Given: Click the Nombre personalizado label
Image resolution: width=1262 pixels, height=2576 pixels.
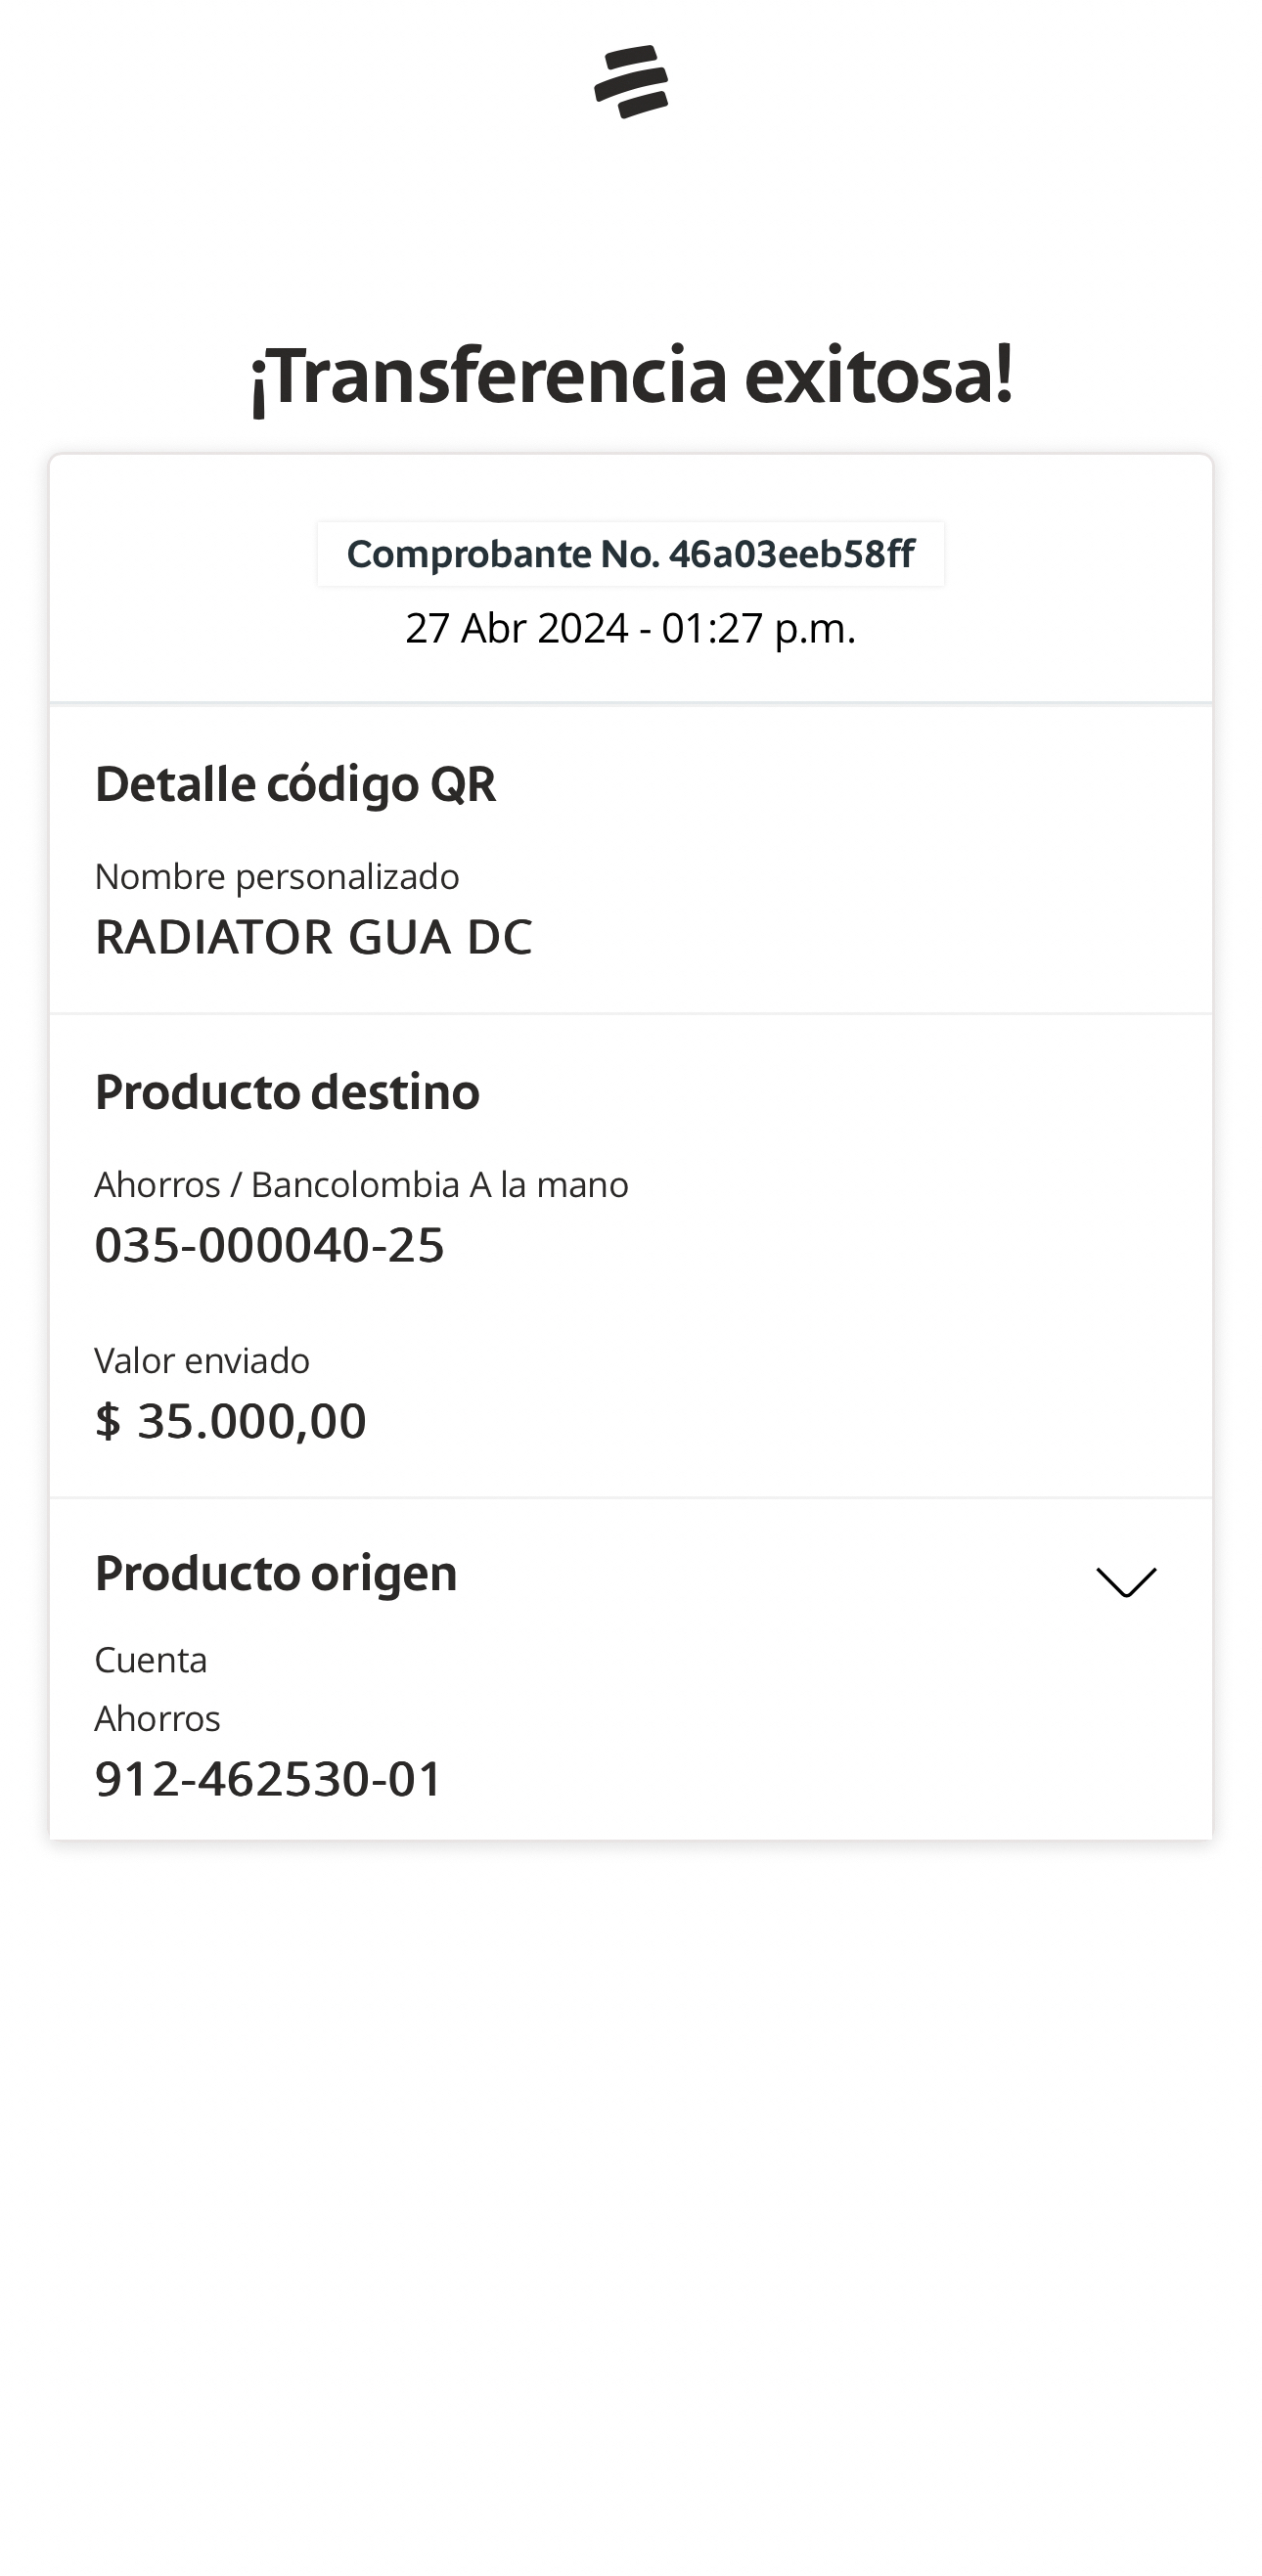Looking at the screenshot, I should (x=277, y=876).
